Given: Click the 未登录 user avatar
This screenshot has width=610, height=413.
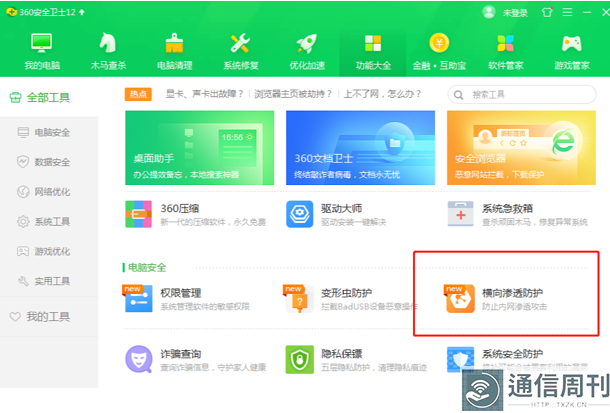Looking at the screenshot, I should 489,12.
